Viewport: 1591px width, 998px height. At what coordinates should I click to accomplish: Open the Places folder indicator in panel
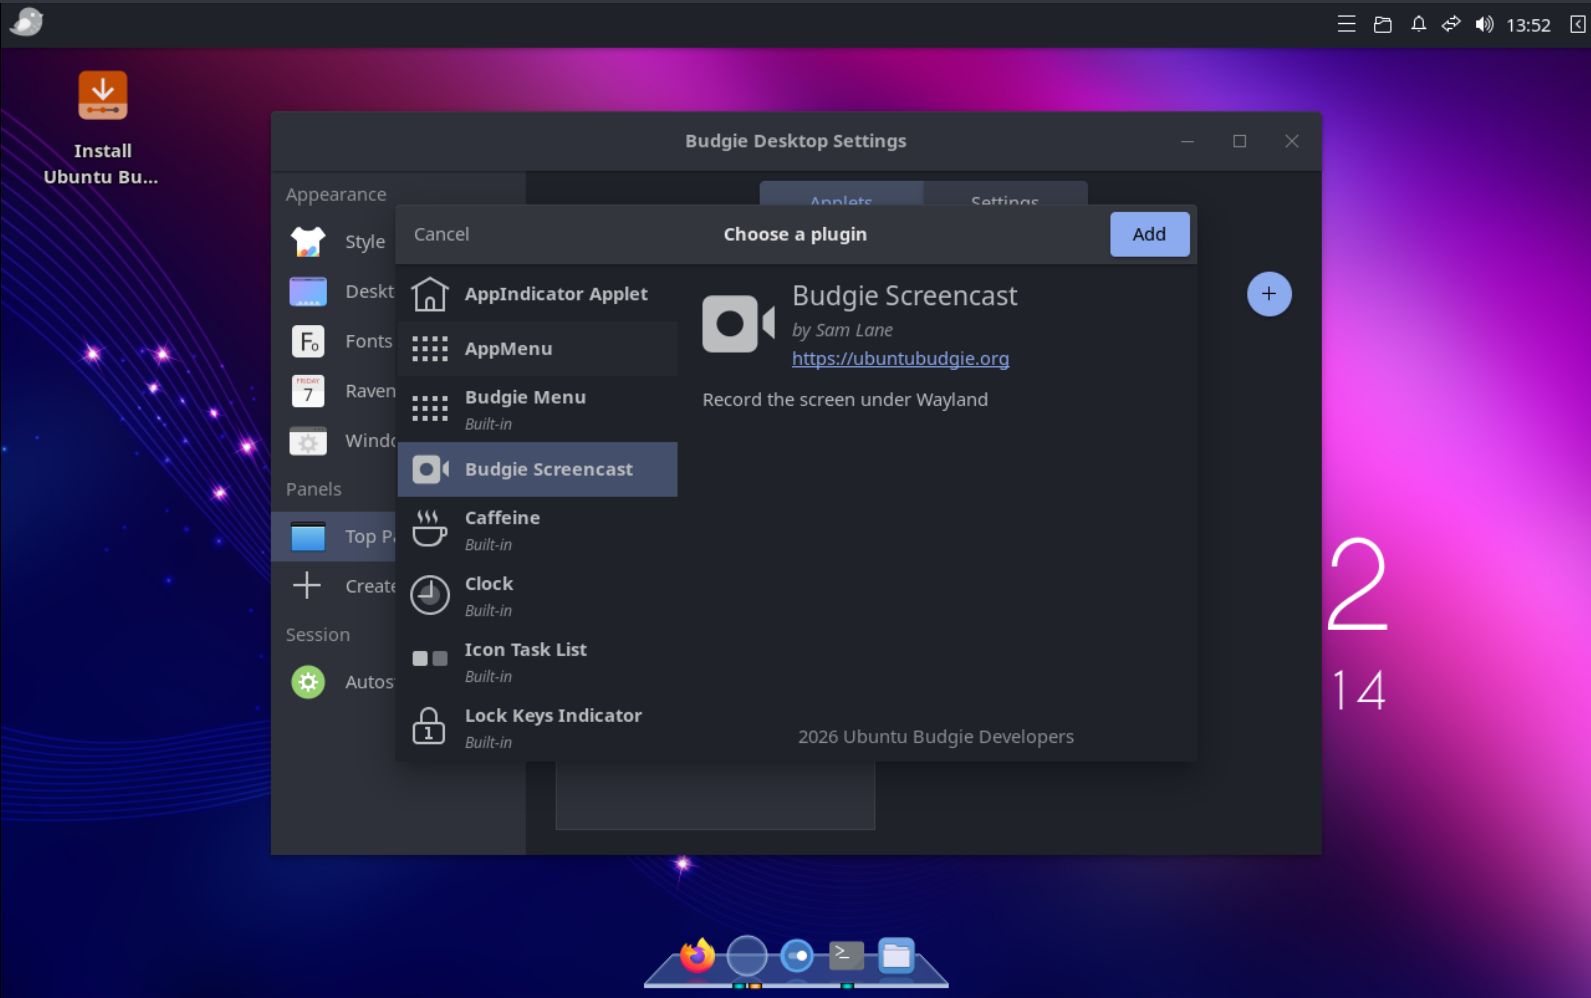click(1383, 24)
